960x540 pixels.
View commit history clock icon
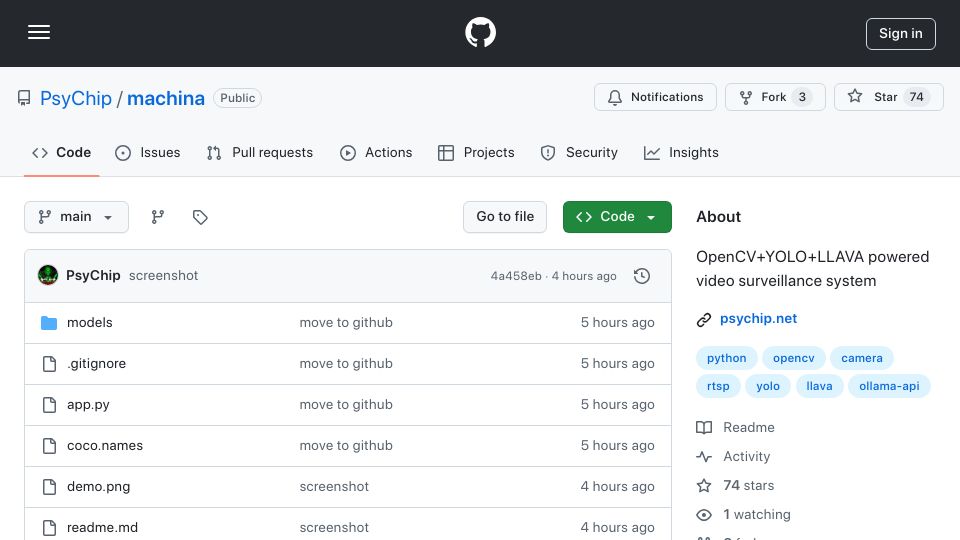point(642,276)
